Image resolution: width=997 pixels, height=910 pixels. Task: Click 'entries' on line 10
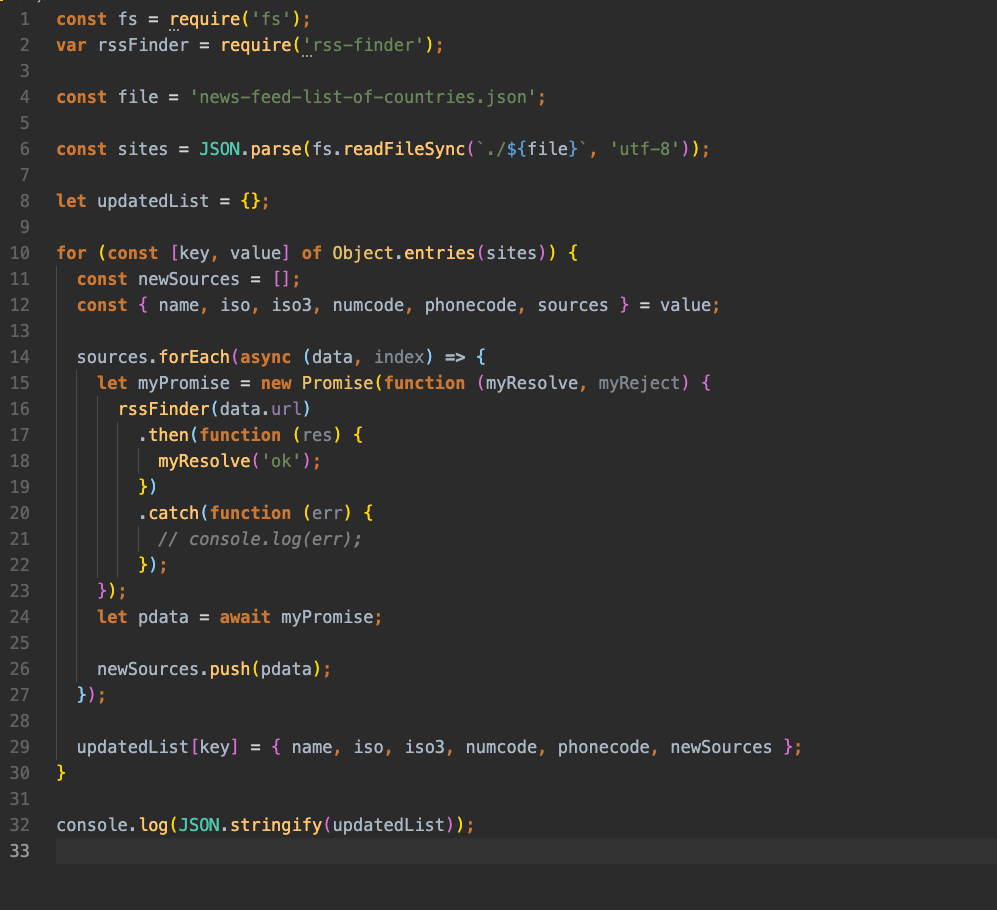pyautogui.click(x=439, y=253)
